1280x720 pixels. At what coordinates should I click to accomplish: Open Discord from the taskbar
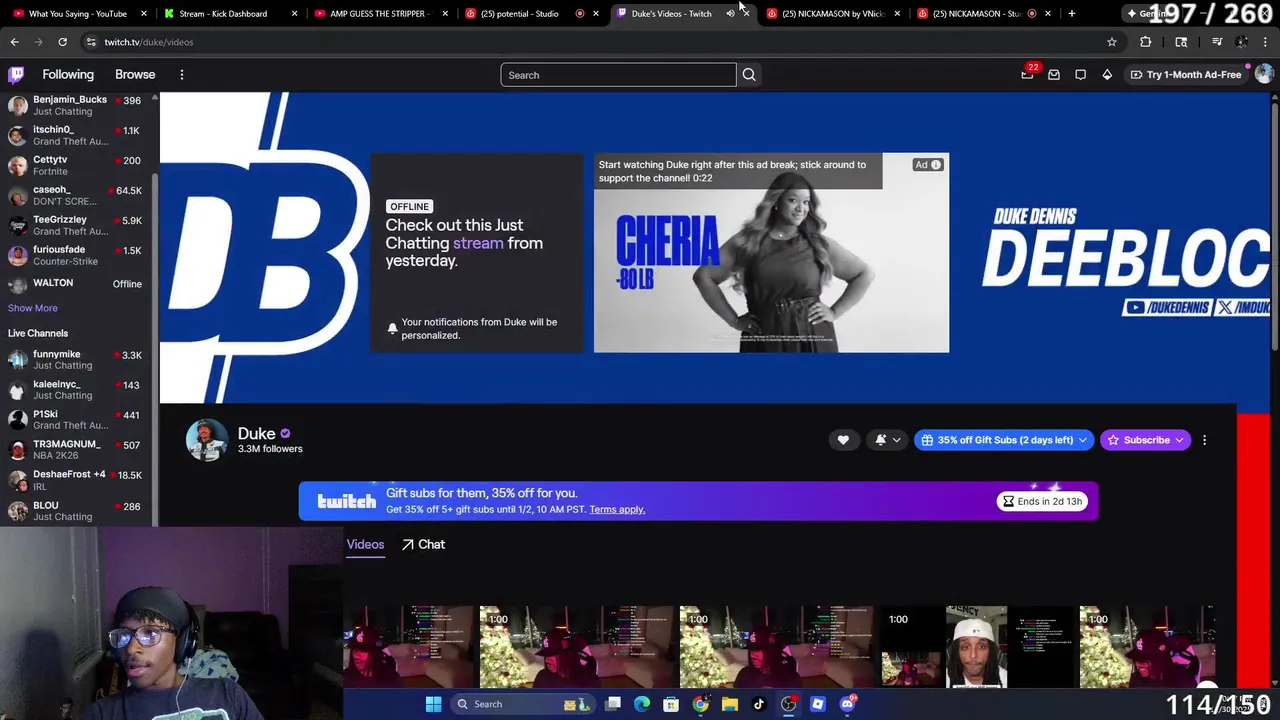(847, 704)
